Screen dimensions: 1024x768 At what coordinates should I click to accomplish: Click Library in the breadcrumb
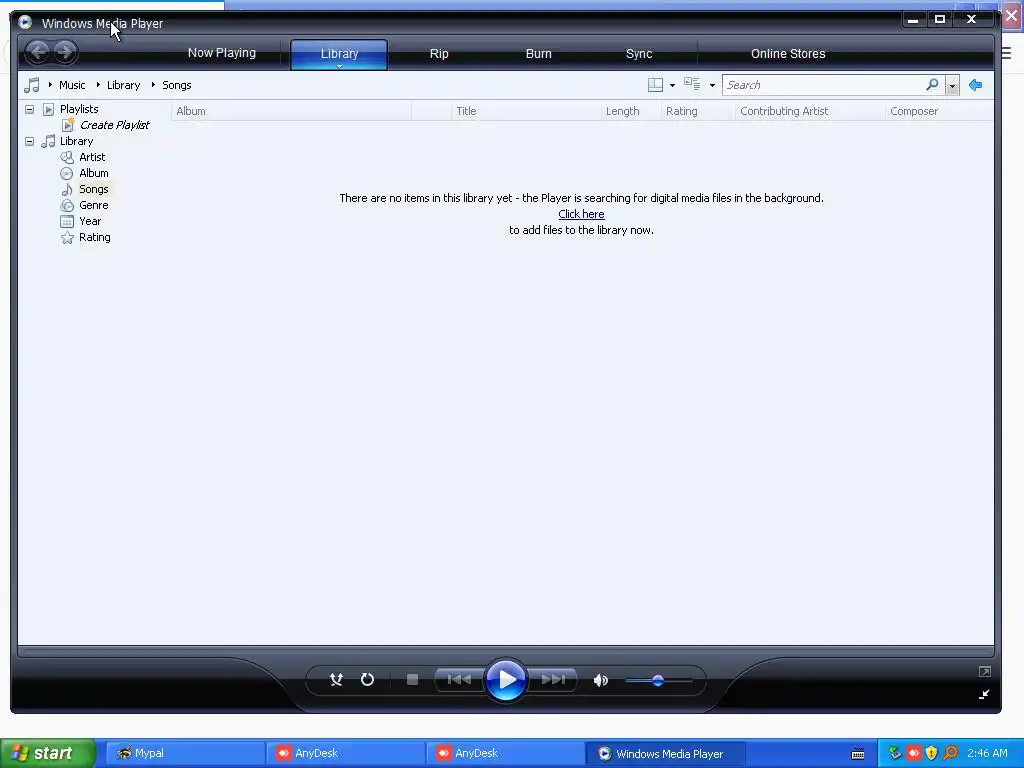[x=123, y=85]
